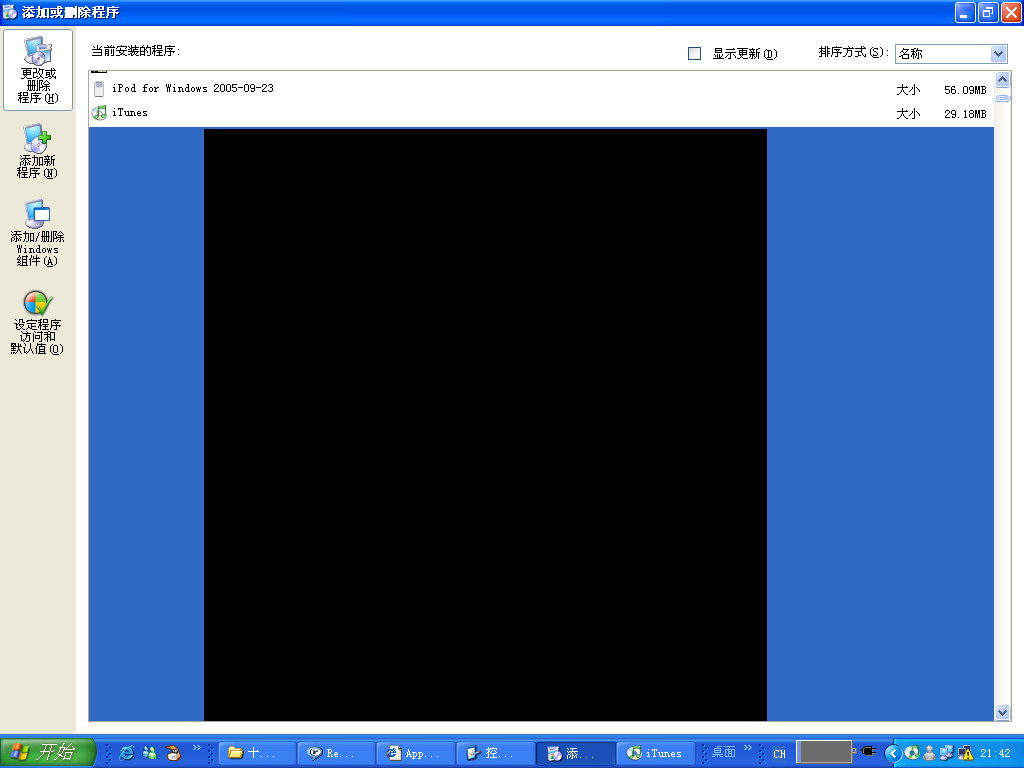Click the 56.09MB size value
The image size is (1024, 768).
(x=965, y=90)
